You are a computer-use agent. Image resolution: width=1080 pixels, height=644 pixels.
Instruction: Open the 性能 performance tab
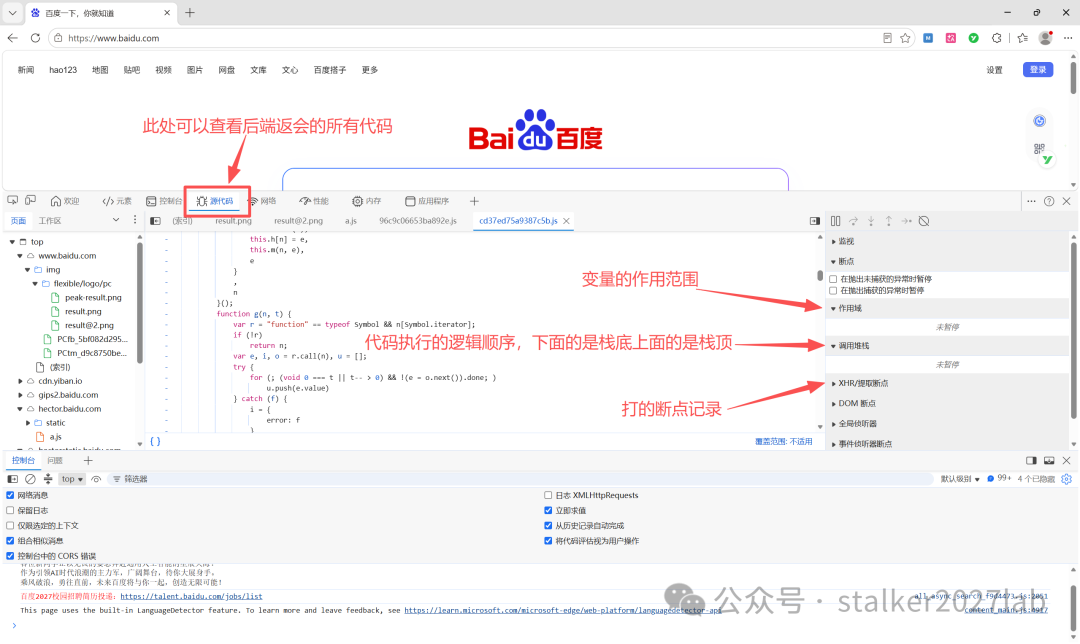click(314, 201)
